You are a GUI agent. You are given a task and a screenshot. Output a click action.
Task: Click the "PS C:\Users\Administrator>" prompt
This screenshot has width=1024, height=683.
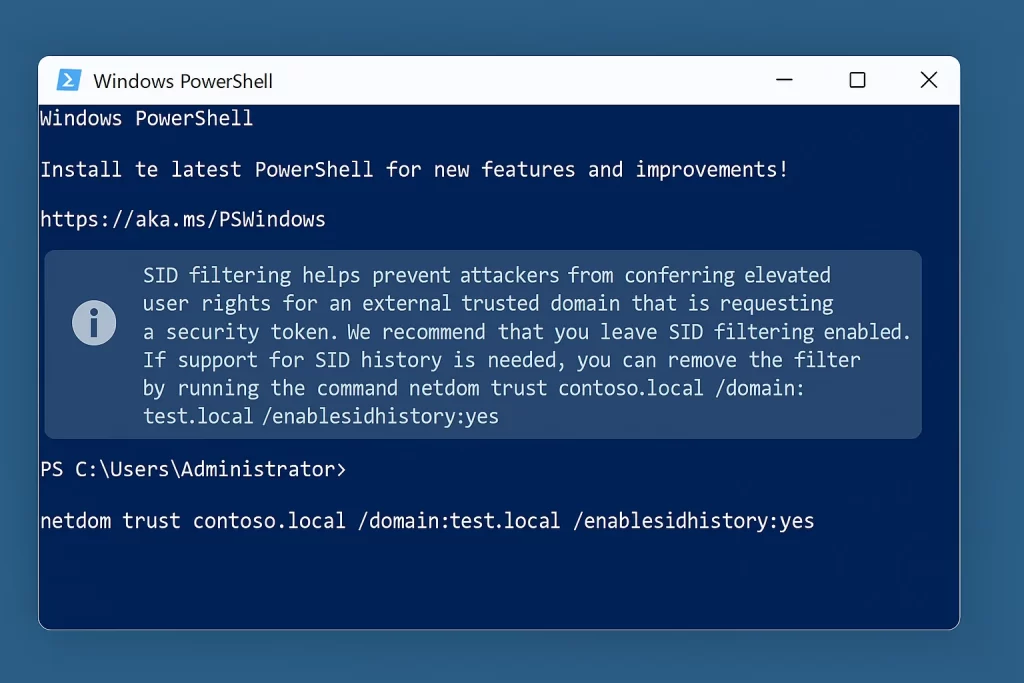(x=193, y=469)
